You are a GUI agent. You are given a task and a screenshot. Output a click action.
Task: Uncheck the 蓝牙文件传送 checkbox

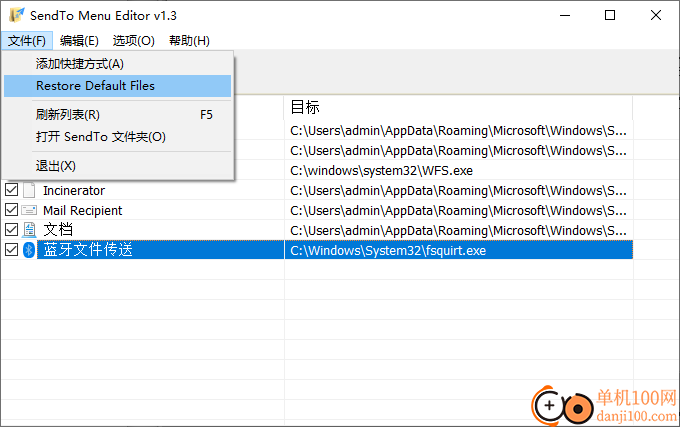click(11, 250)
